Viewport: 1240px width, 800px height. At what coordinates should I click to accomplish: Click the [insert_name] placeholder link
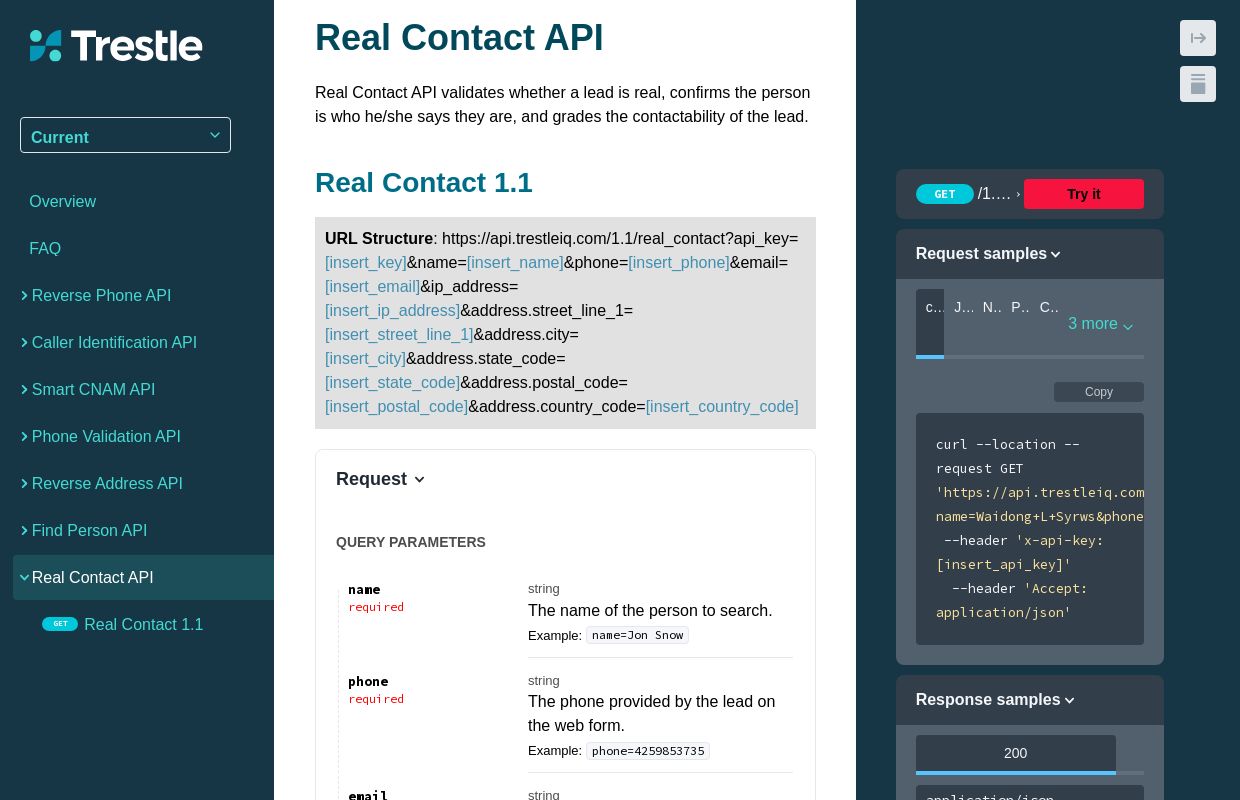(x=515, y=263)
